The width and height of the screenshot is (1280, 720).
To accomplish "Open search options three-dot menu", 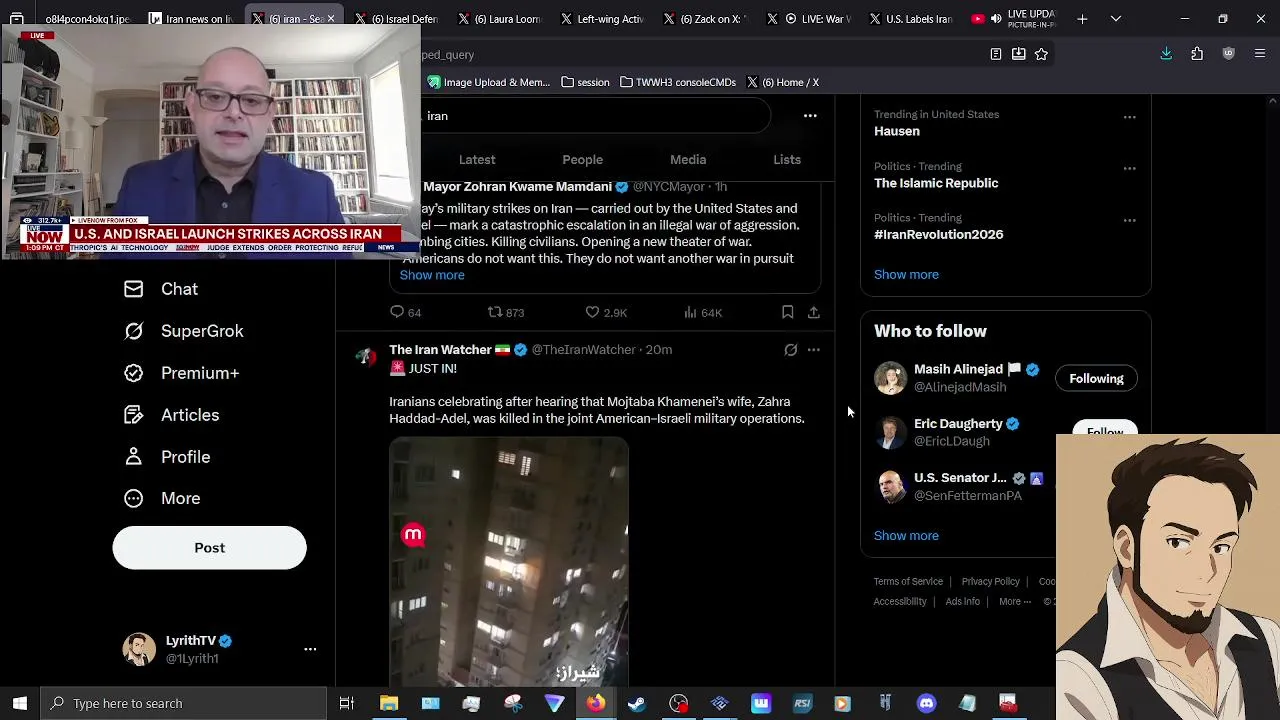I will [x=810, y=116].
